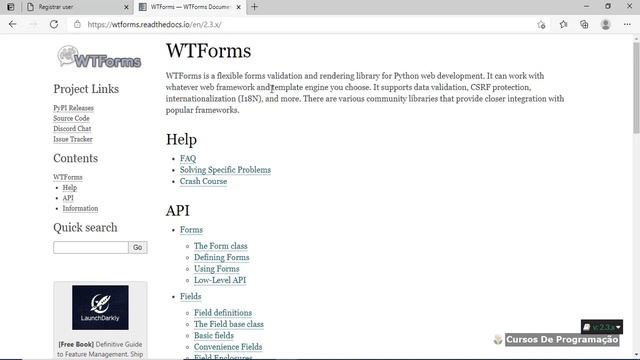This screenshot has width=640, height=360.
Task: Close the WTForms documentation tab
Action: click(238, 7)
